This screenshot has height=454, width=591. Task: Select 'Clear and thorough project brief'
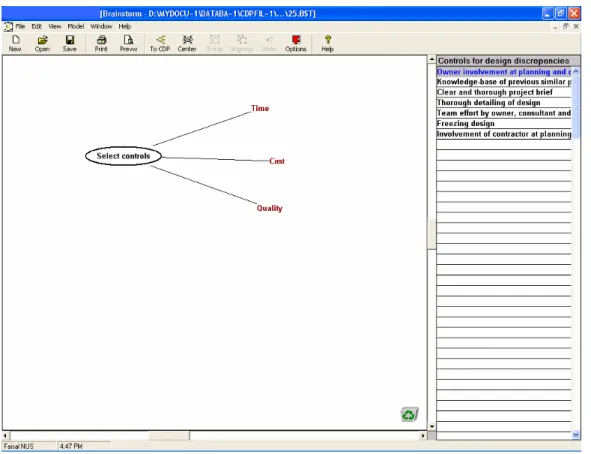[504, 92]
